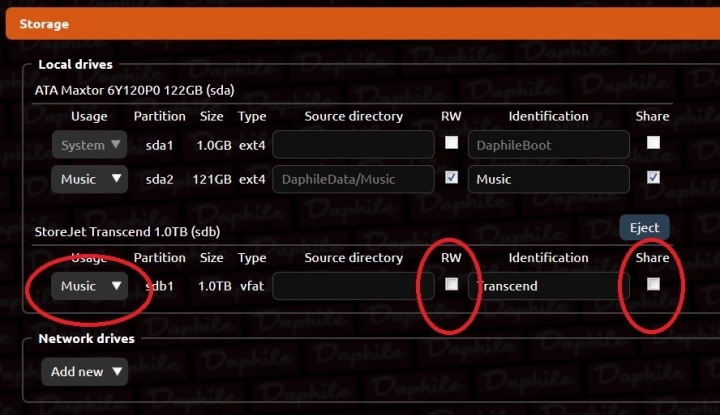Click the ext4 type value in sda1 row
This screenshot has width=720, height=415.
[x=252, y=146]
